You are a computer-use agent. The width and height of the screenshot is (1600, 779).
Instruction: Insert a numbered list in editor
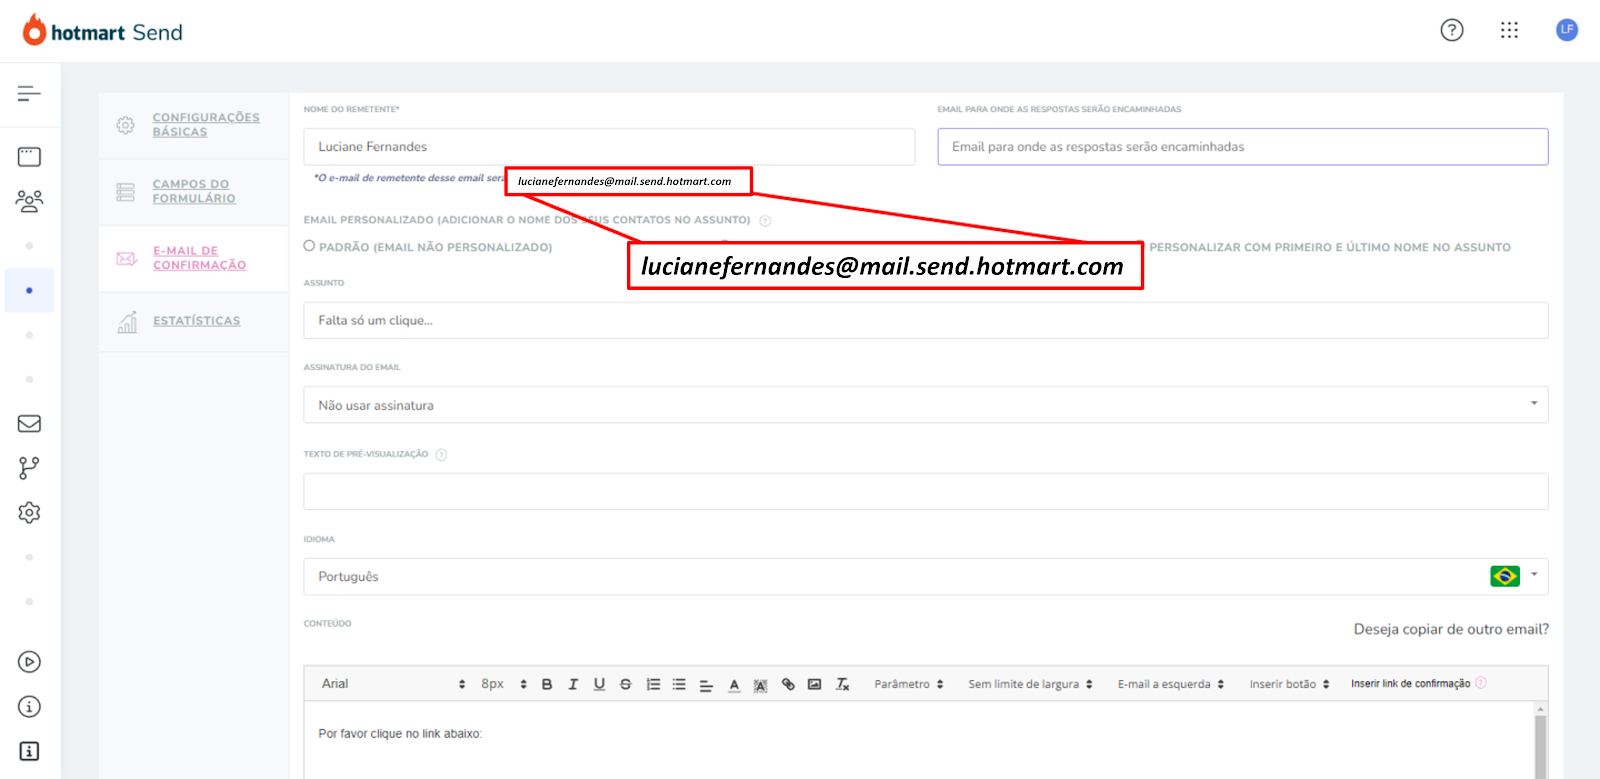(653, 685)
